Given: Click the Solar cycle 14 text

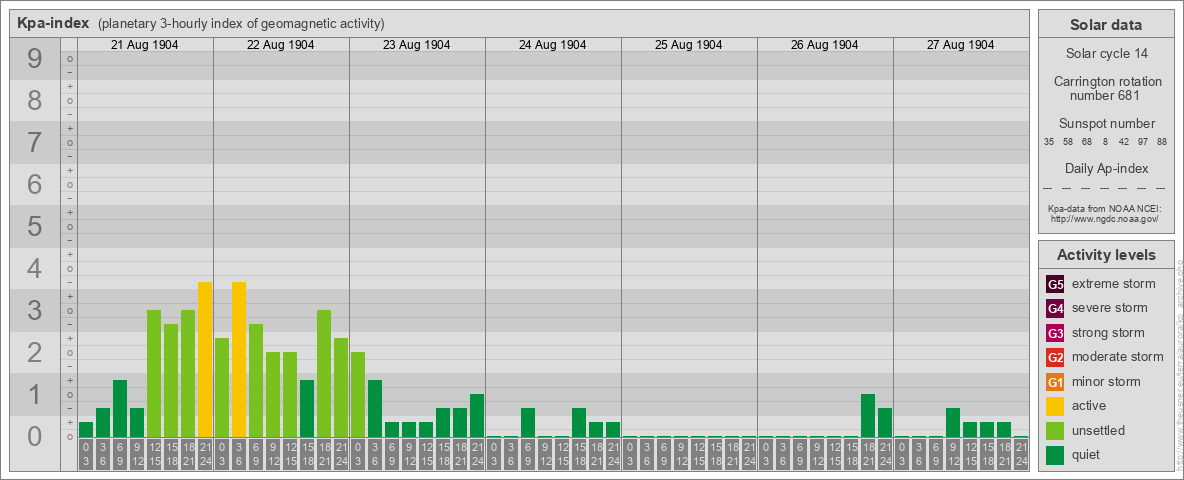Looking at the screenshot, I should point(1105,54).
